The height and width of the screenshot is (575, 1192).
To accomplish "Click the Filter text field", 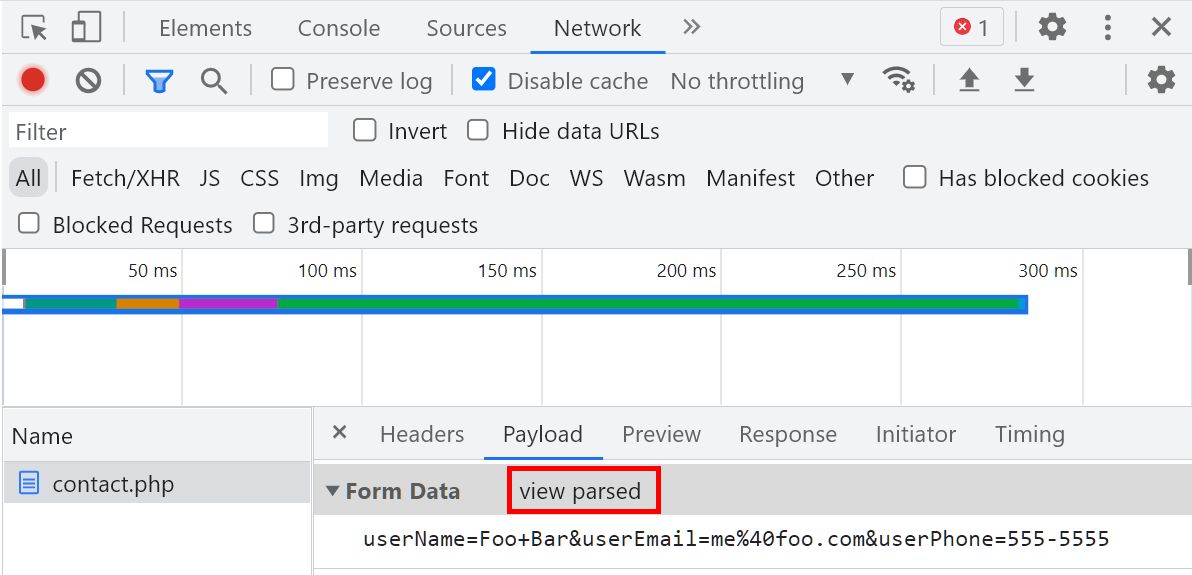I will click(169, 131).
